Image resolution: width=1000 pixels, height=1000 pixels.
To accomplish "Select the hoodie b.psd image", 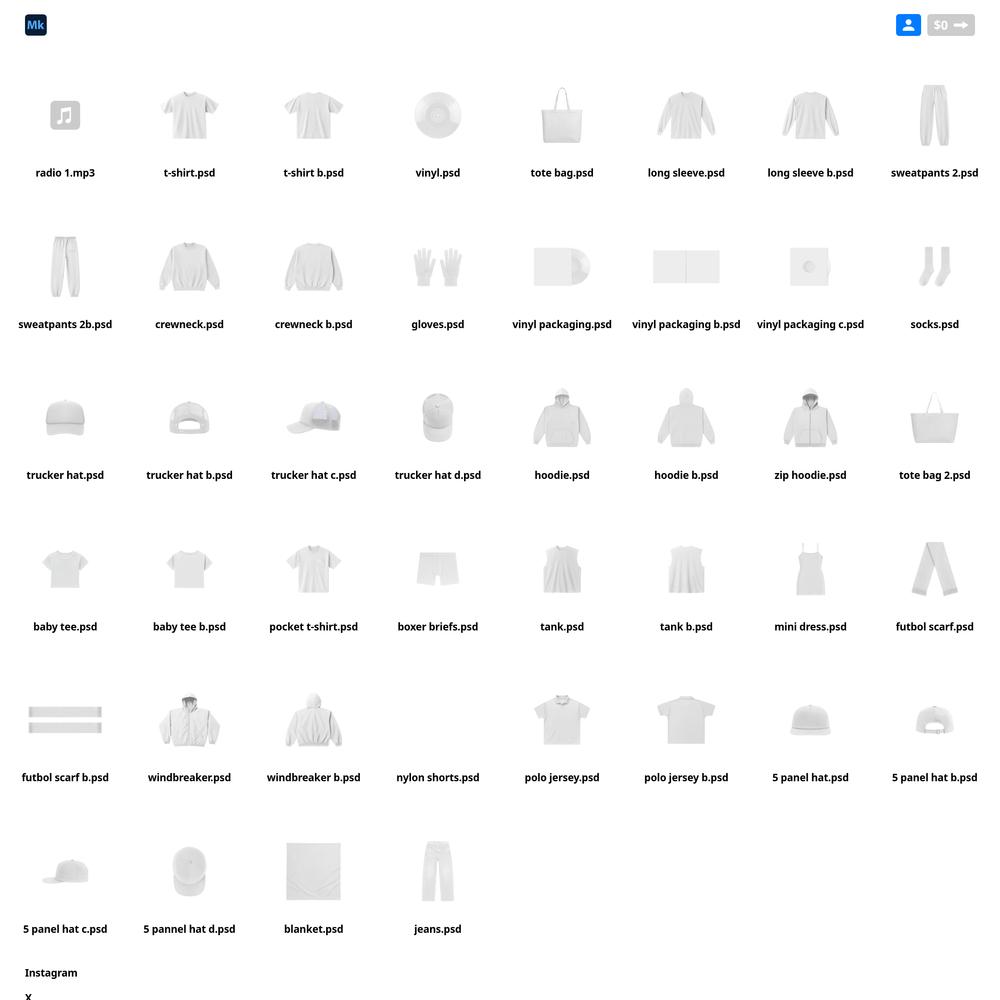I will [x=686, y=418].
